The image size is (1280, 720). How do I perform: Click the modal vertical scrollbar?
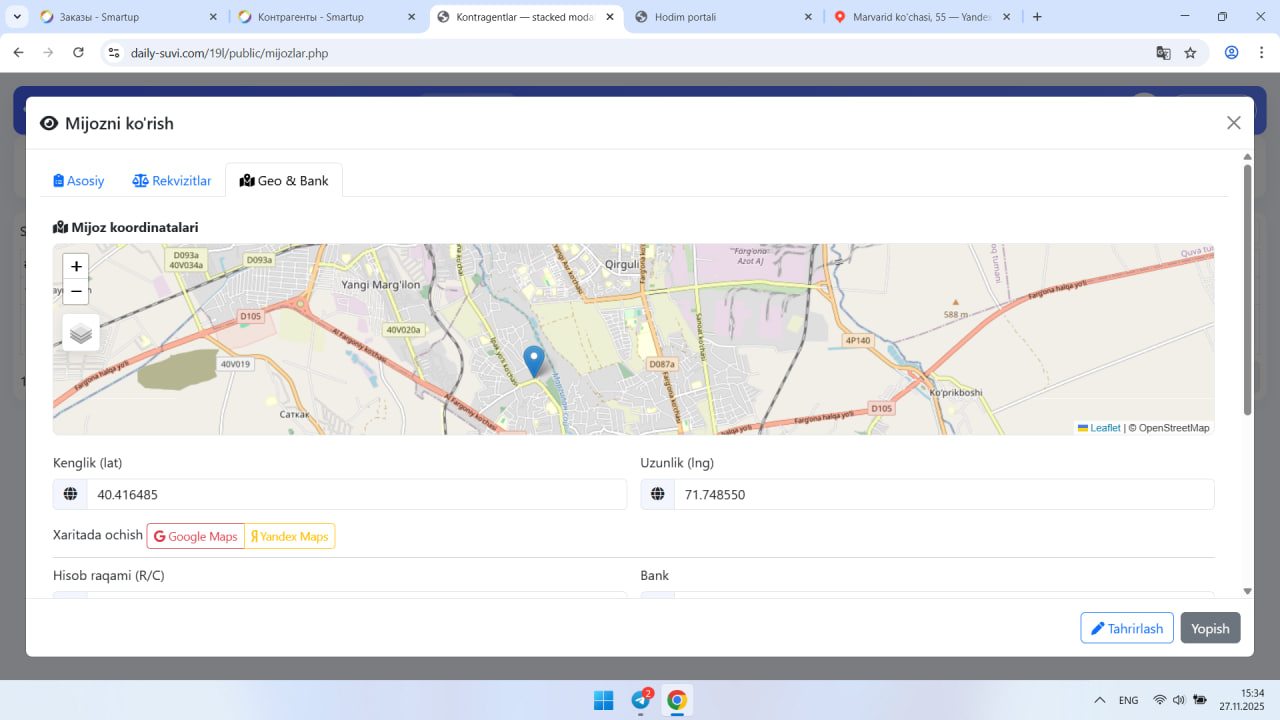[x=1247, y=290]
